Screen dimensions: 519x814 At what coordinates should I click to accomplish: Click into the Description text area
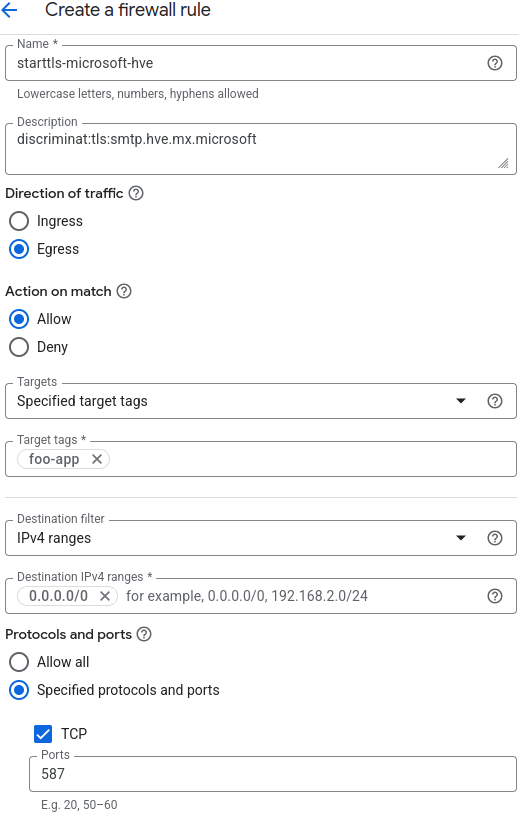point(261,149)
